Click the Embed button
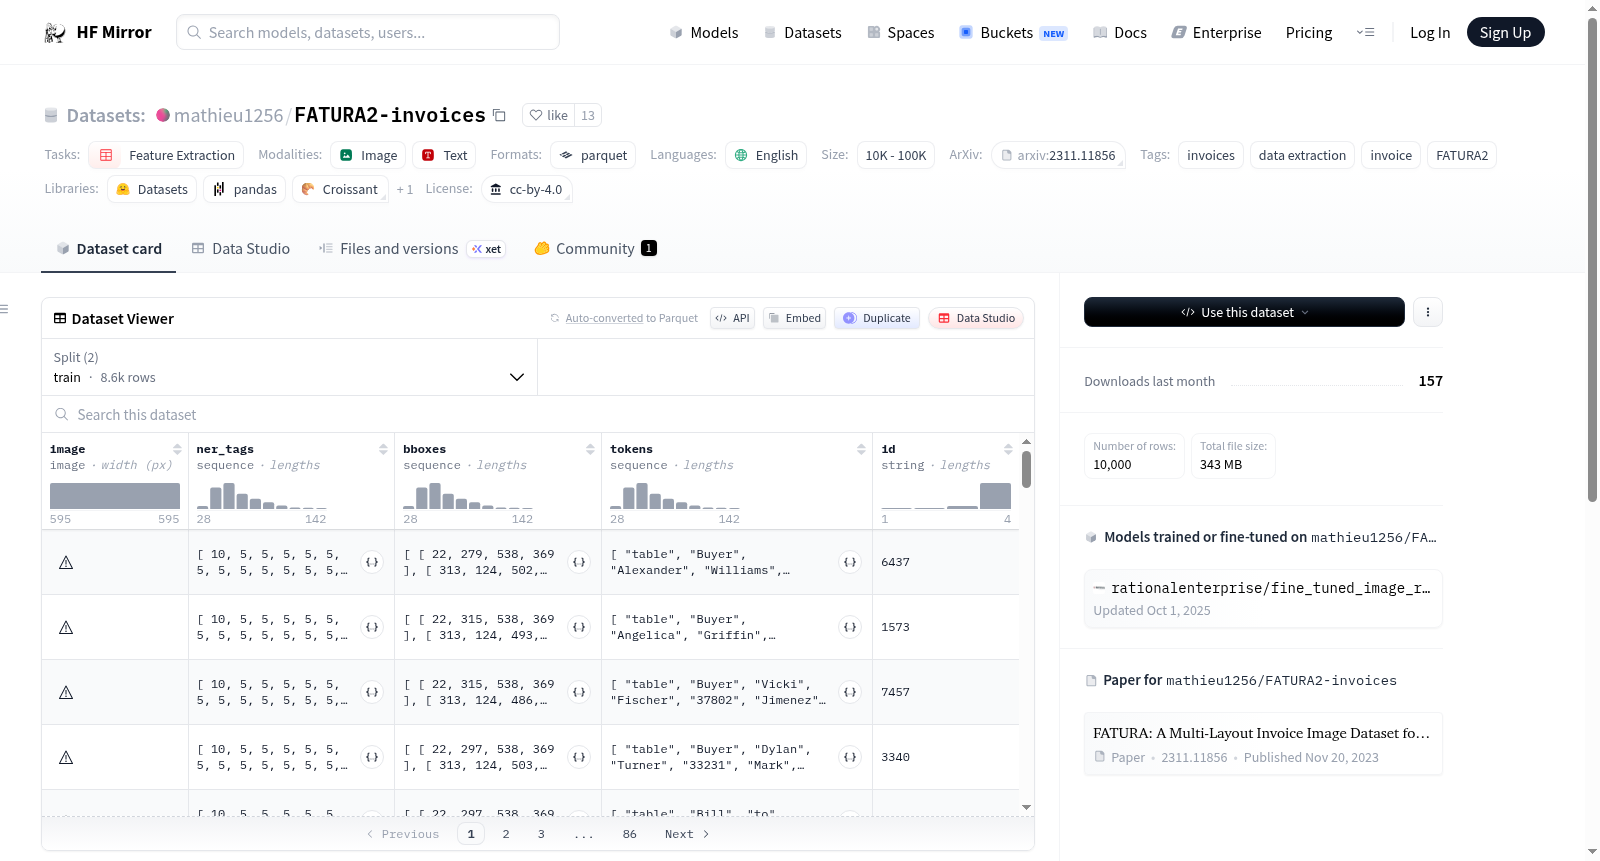Viewport: 1600px width, 861px height. (794, 318)
